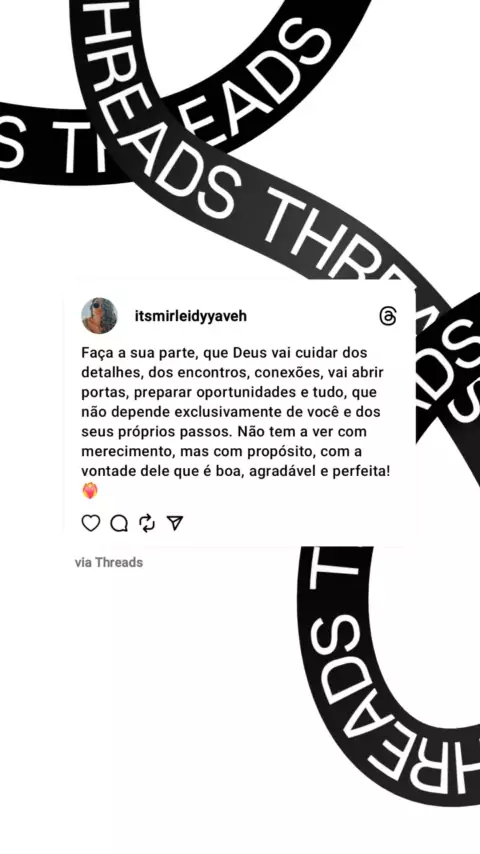The height and width of the screenshot is (854, 480).
Task: Share the post with the paper plane icon
Action: [x=174, y=523]
